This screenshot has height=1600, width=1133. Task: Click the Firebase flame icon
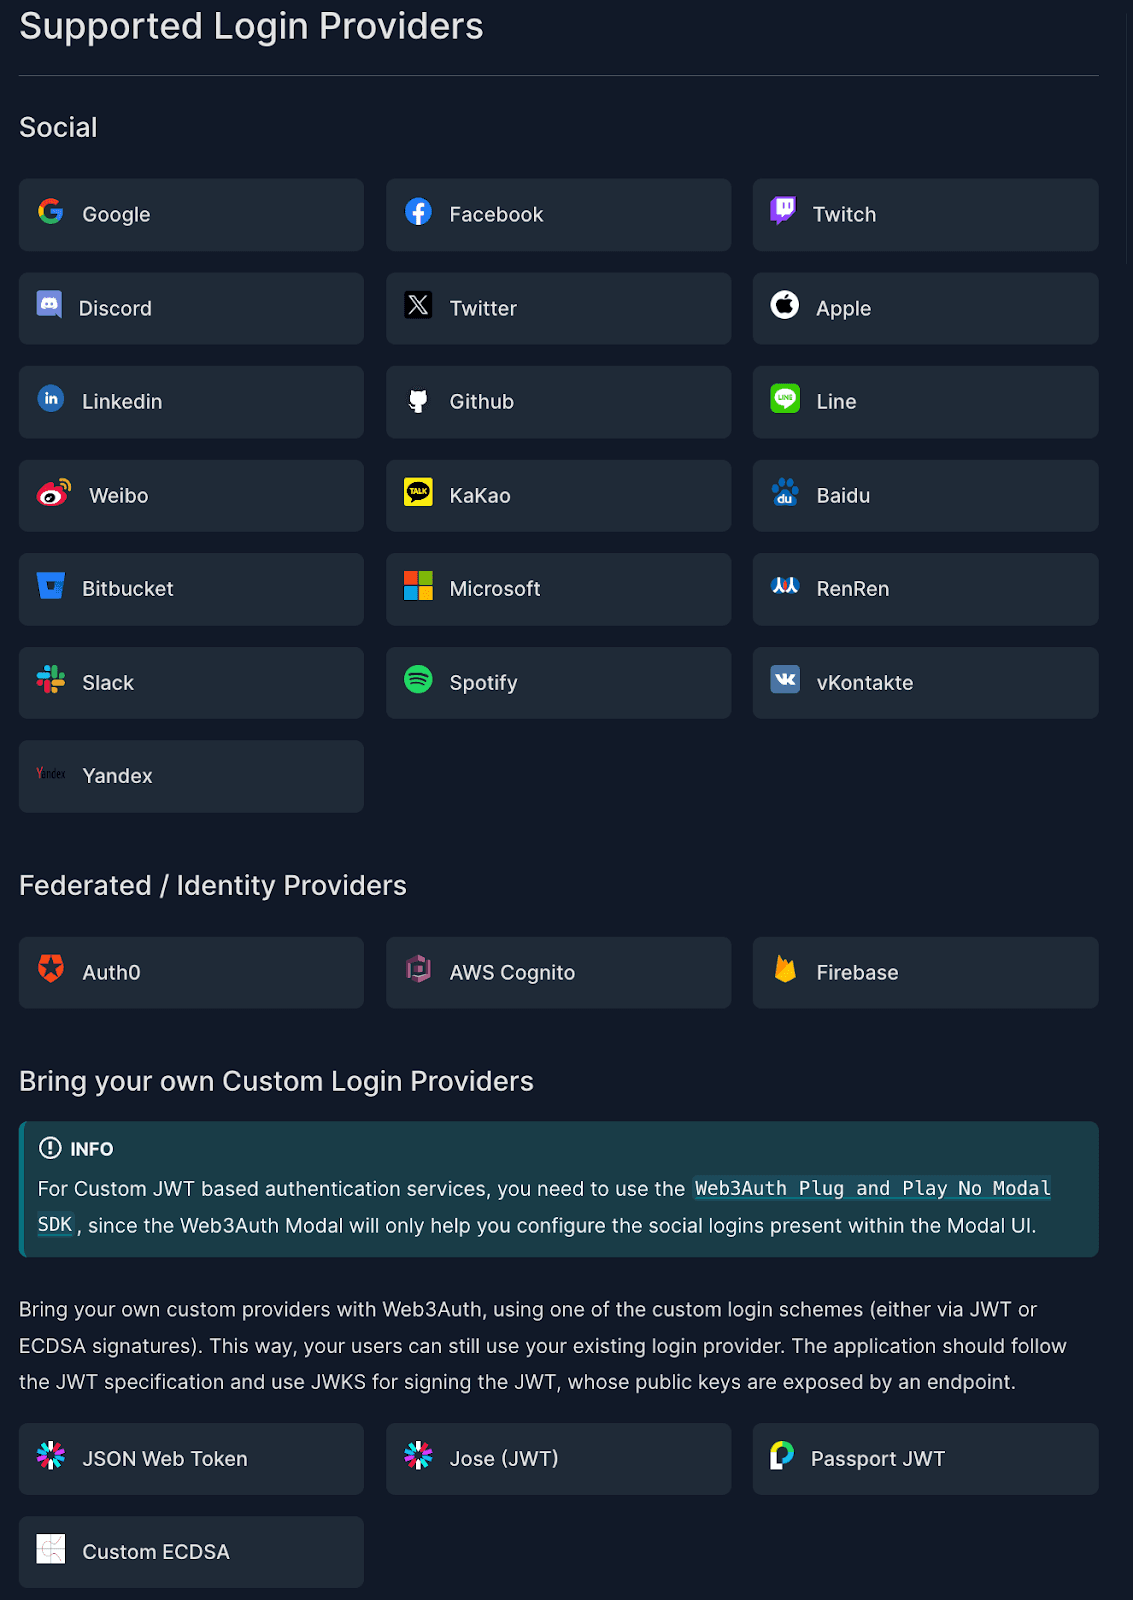coord(785,969)
